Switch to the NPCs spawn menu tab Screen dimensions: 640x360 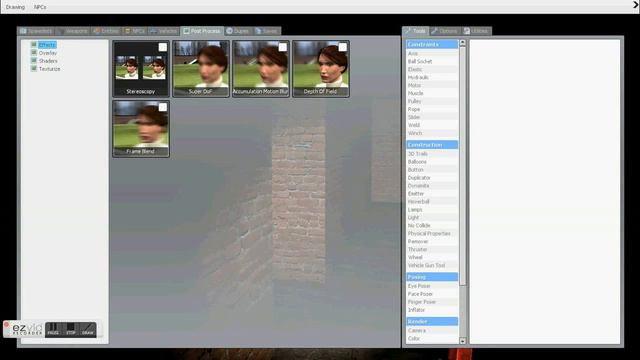click(135, 31)
